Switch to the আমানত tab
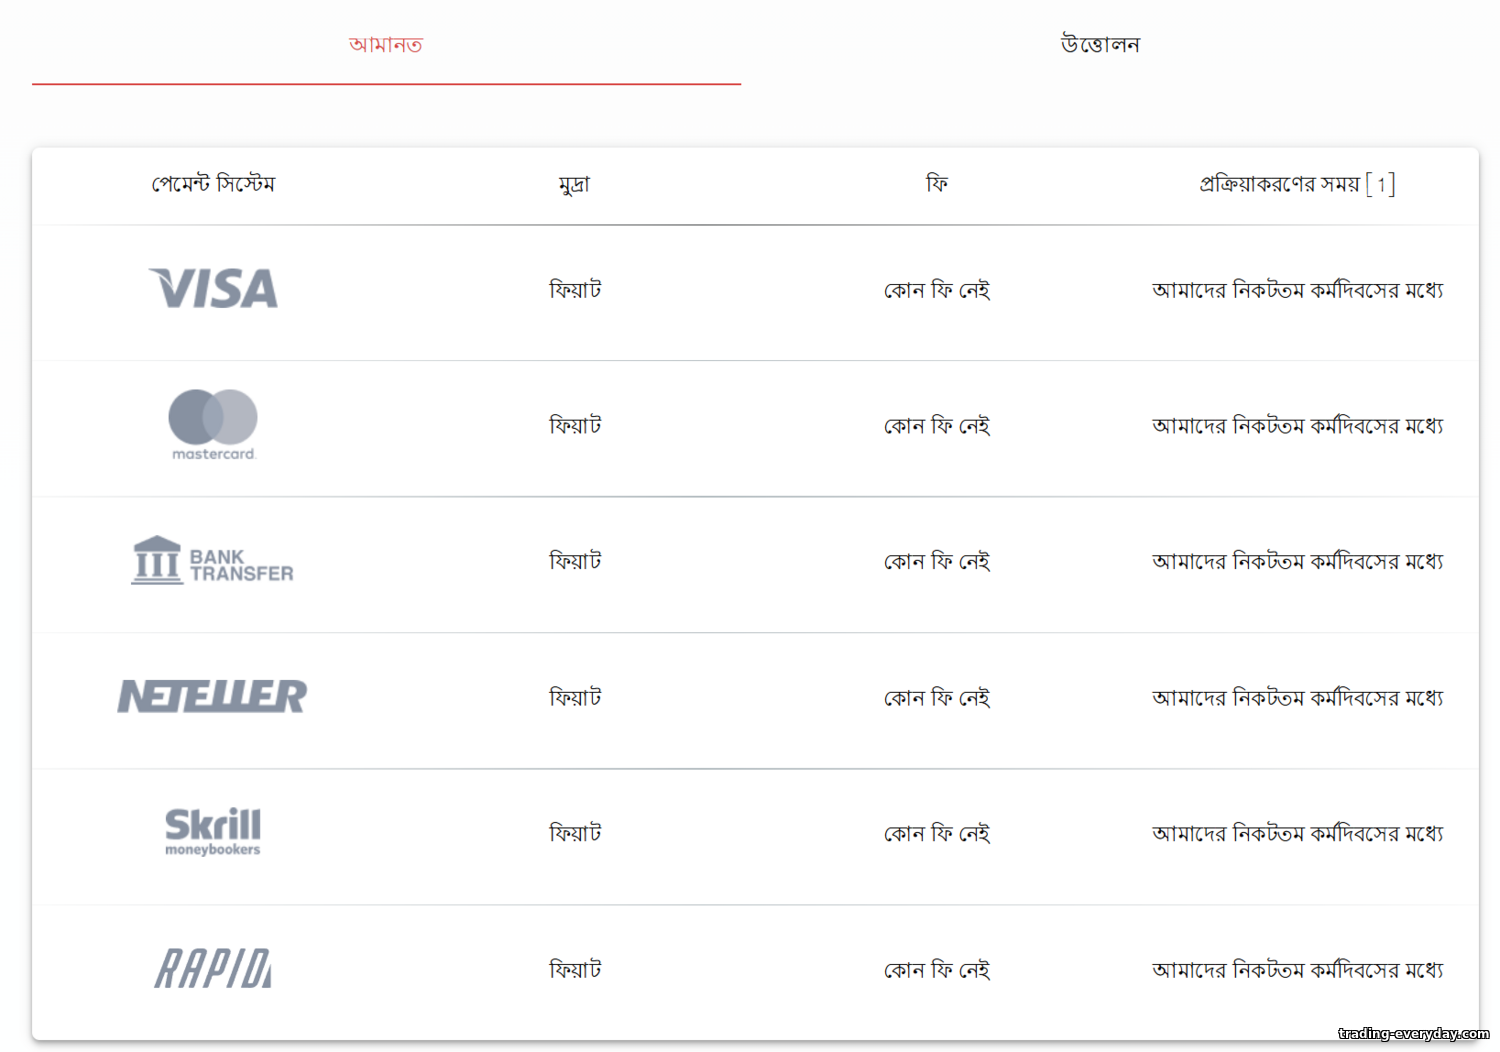This screenshot has width=1500, height=1052. pos(386,44)
